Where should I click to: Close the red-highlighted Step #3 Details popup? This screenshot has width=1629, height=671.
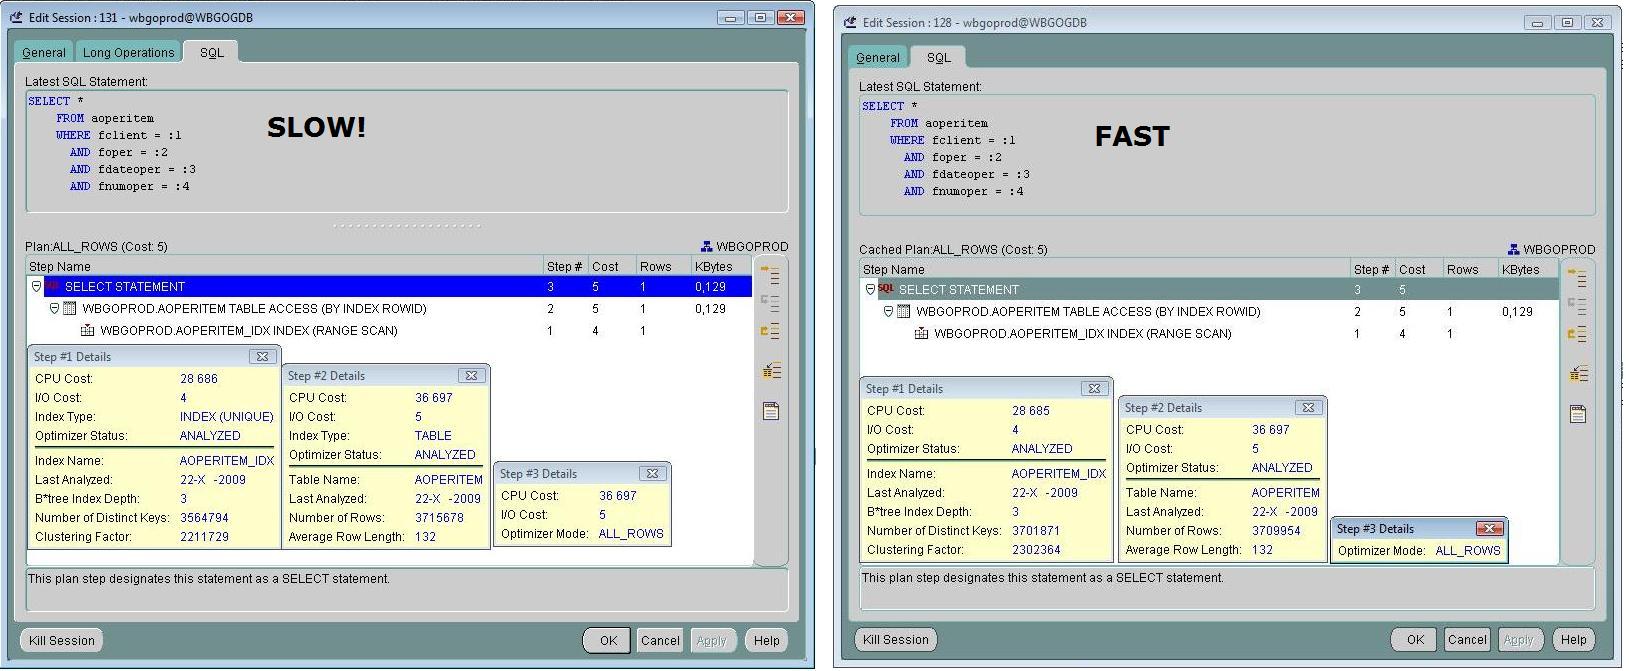tap(1489, 529)
